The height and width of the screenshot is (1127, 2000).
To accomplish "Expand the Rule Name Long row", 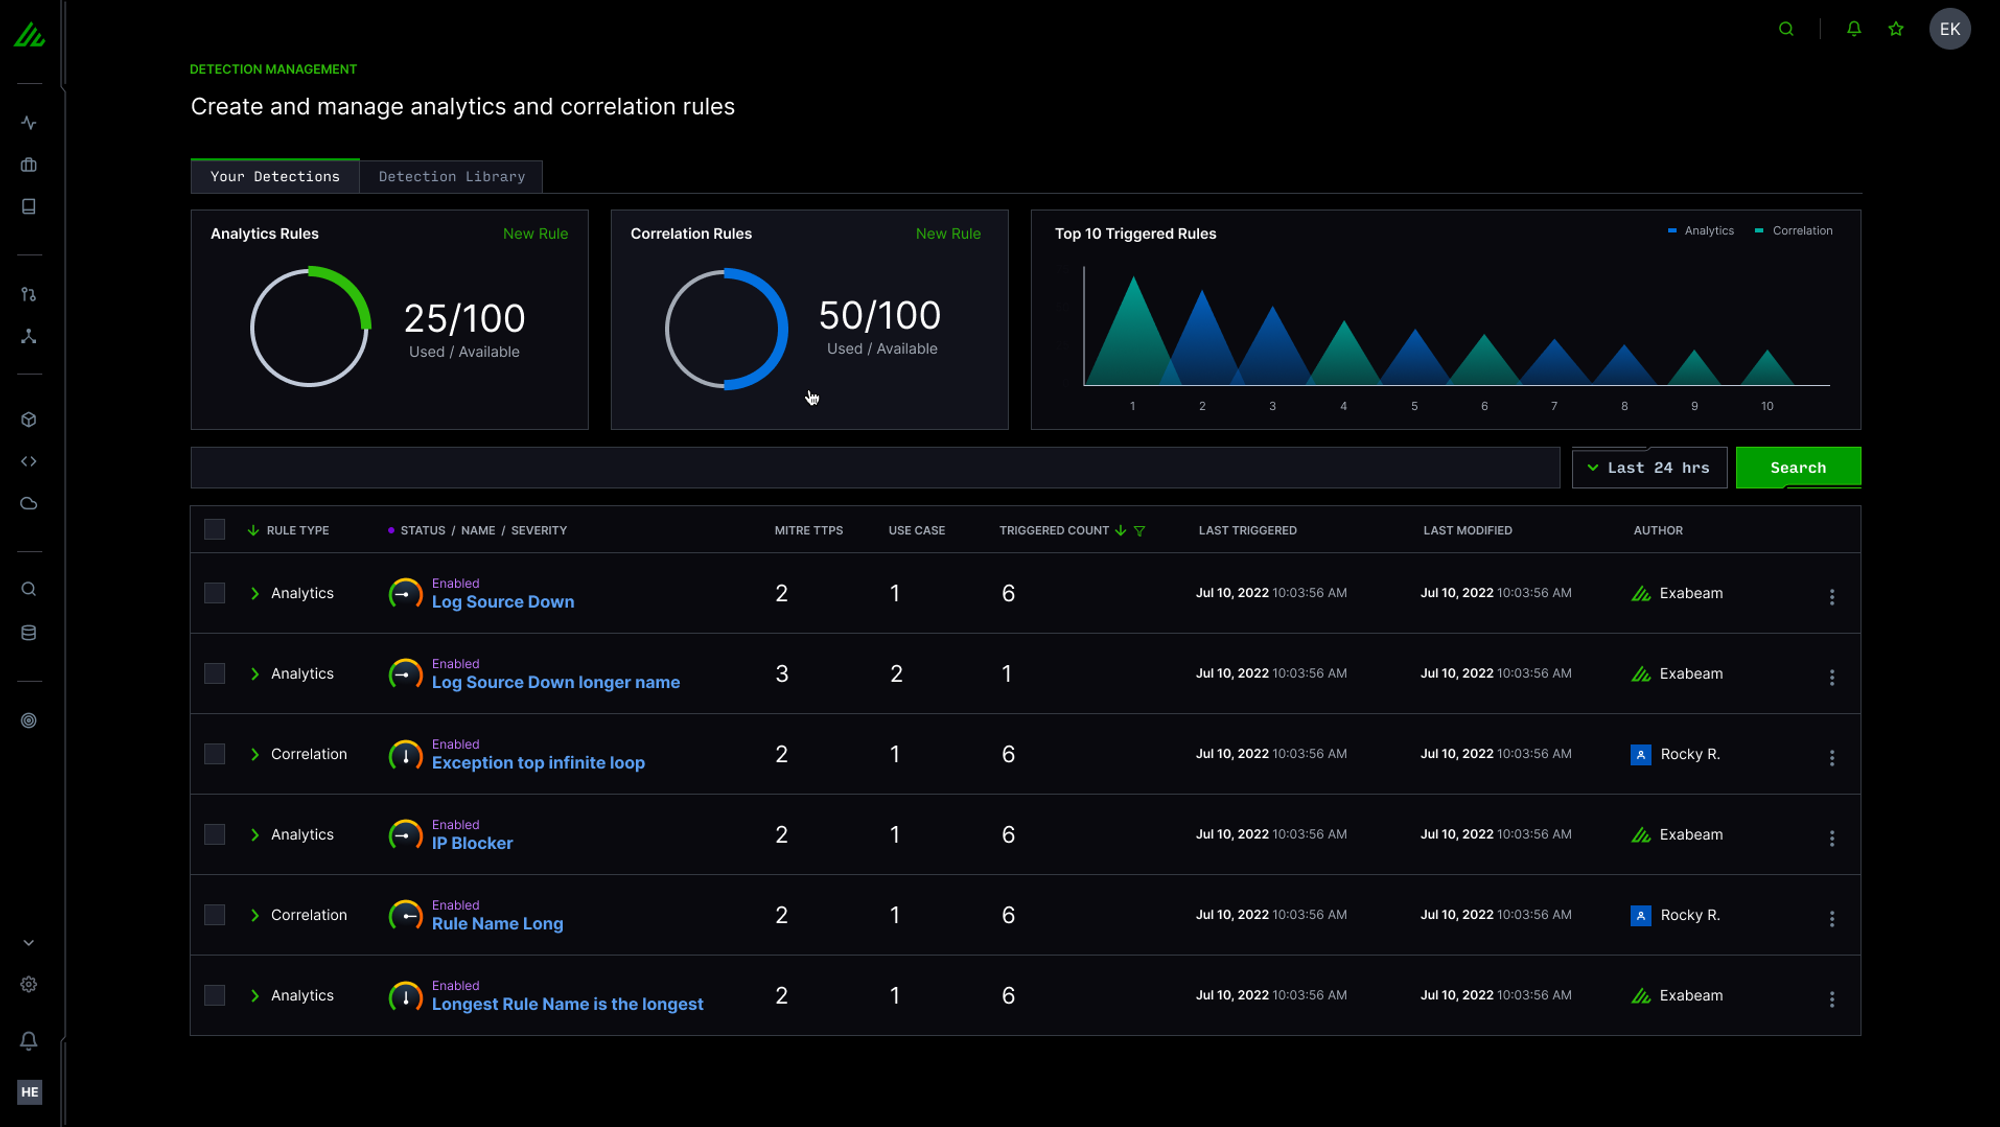I will (x=255, y=915).
